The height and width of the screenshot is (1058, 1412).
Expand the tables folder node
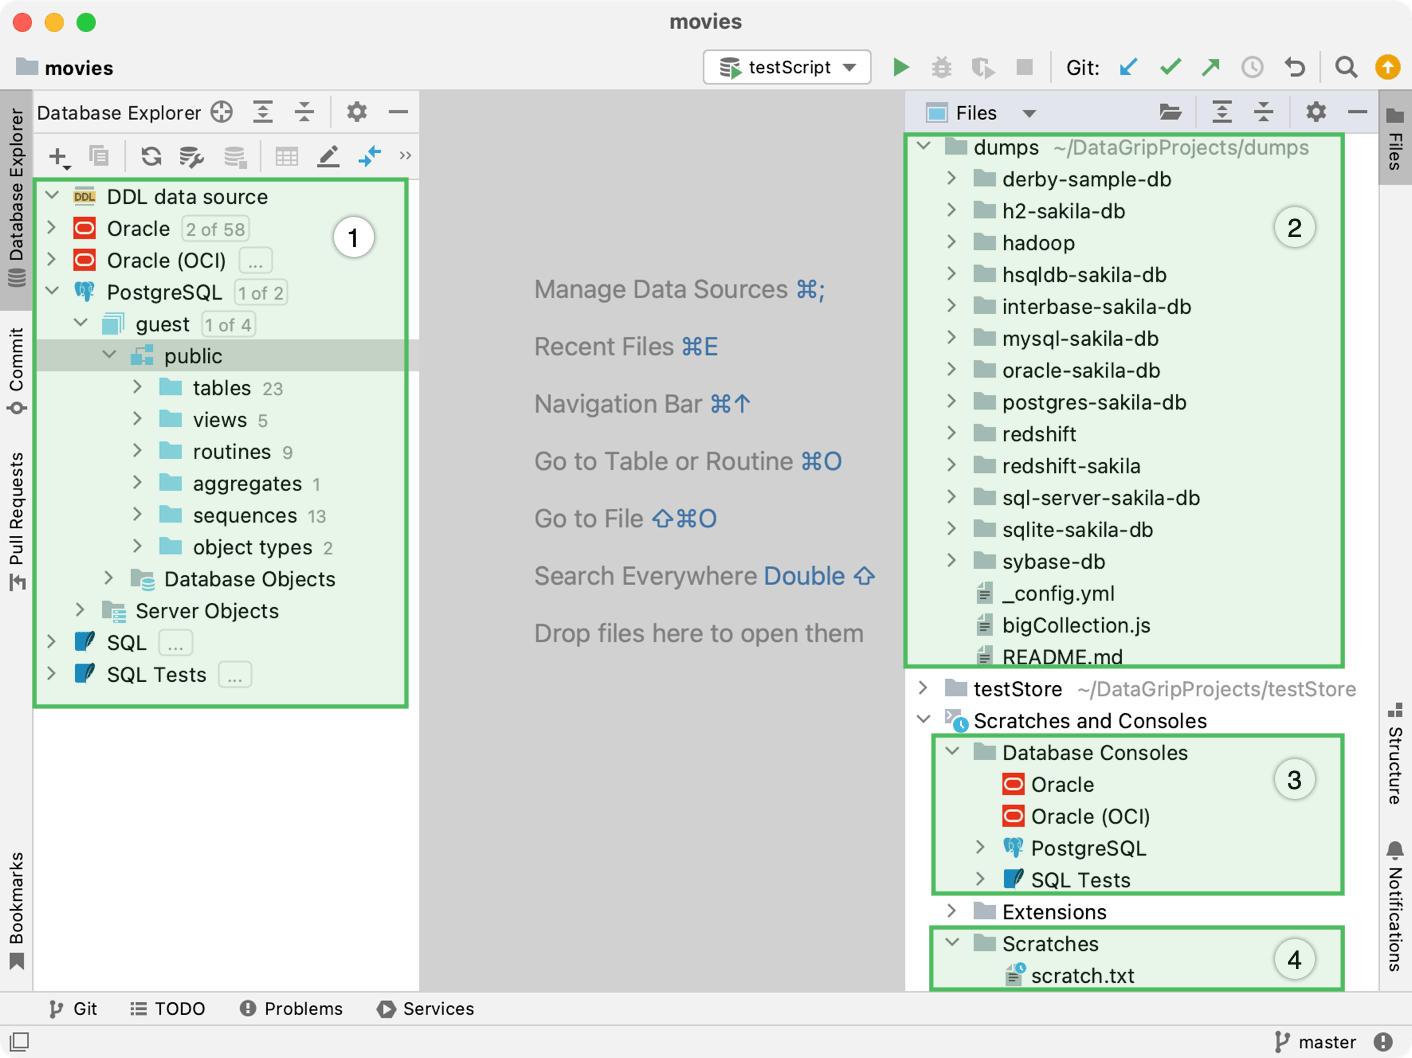point(138,388)
